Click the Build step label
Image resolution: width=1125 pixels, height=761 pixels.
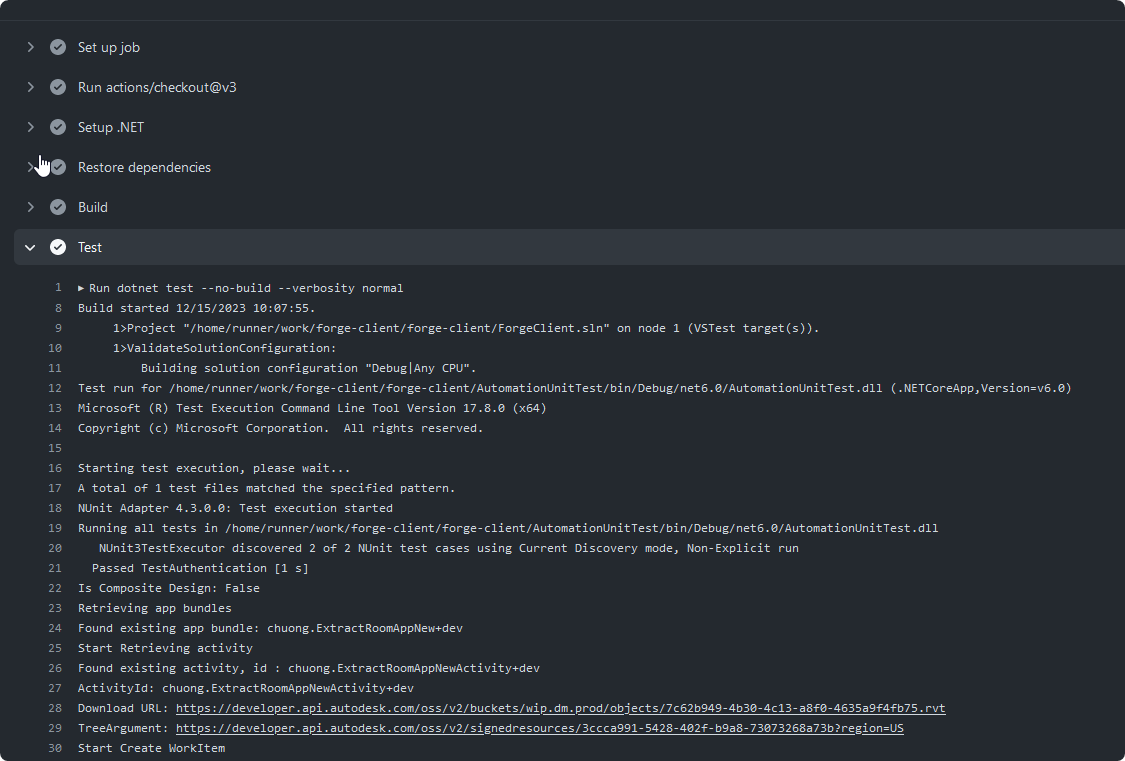point(93,207)
